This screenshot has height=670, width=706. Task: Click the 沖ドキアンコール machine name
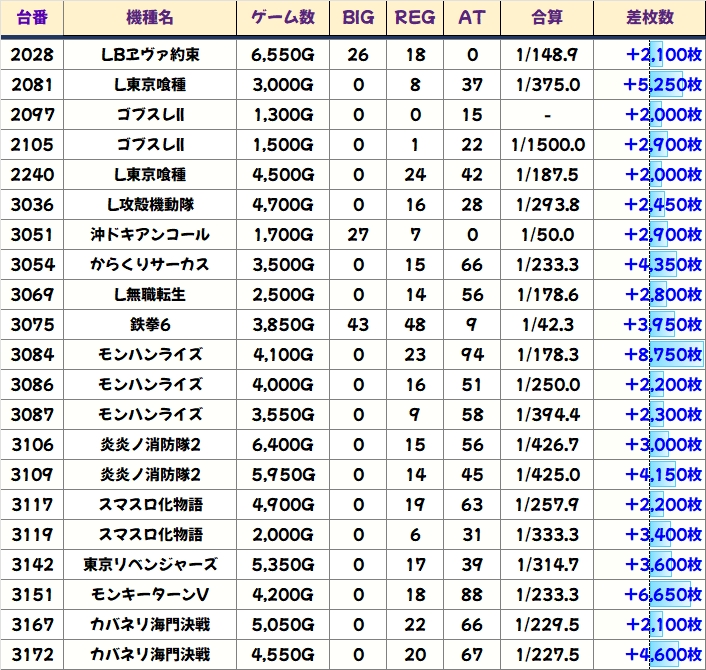click(x=150, y=235)
